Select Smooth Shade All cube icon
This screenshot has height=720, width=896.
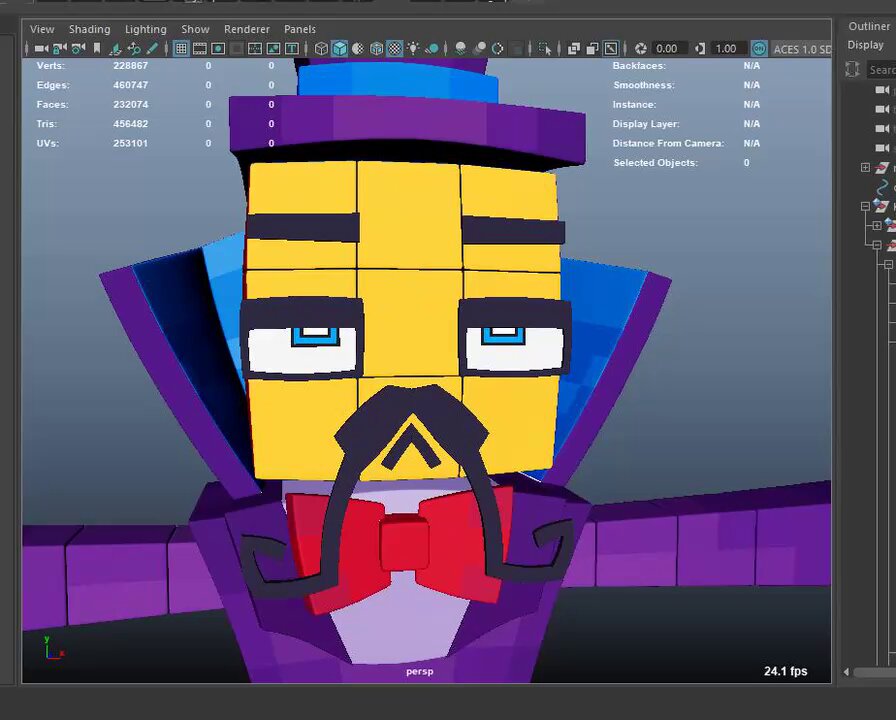point(340,49)
